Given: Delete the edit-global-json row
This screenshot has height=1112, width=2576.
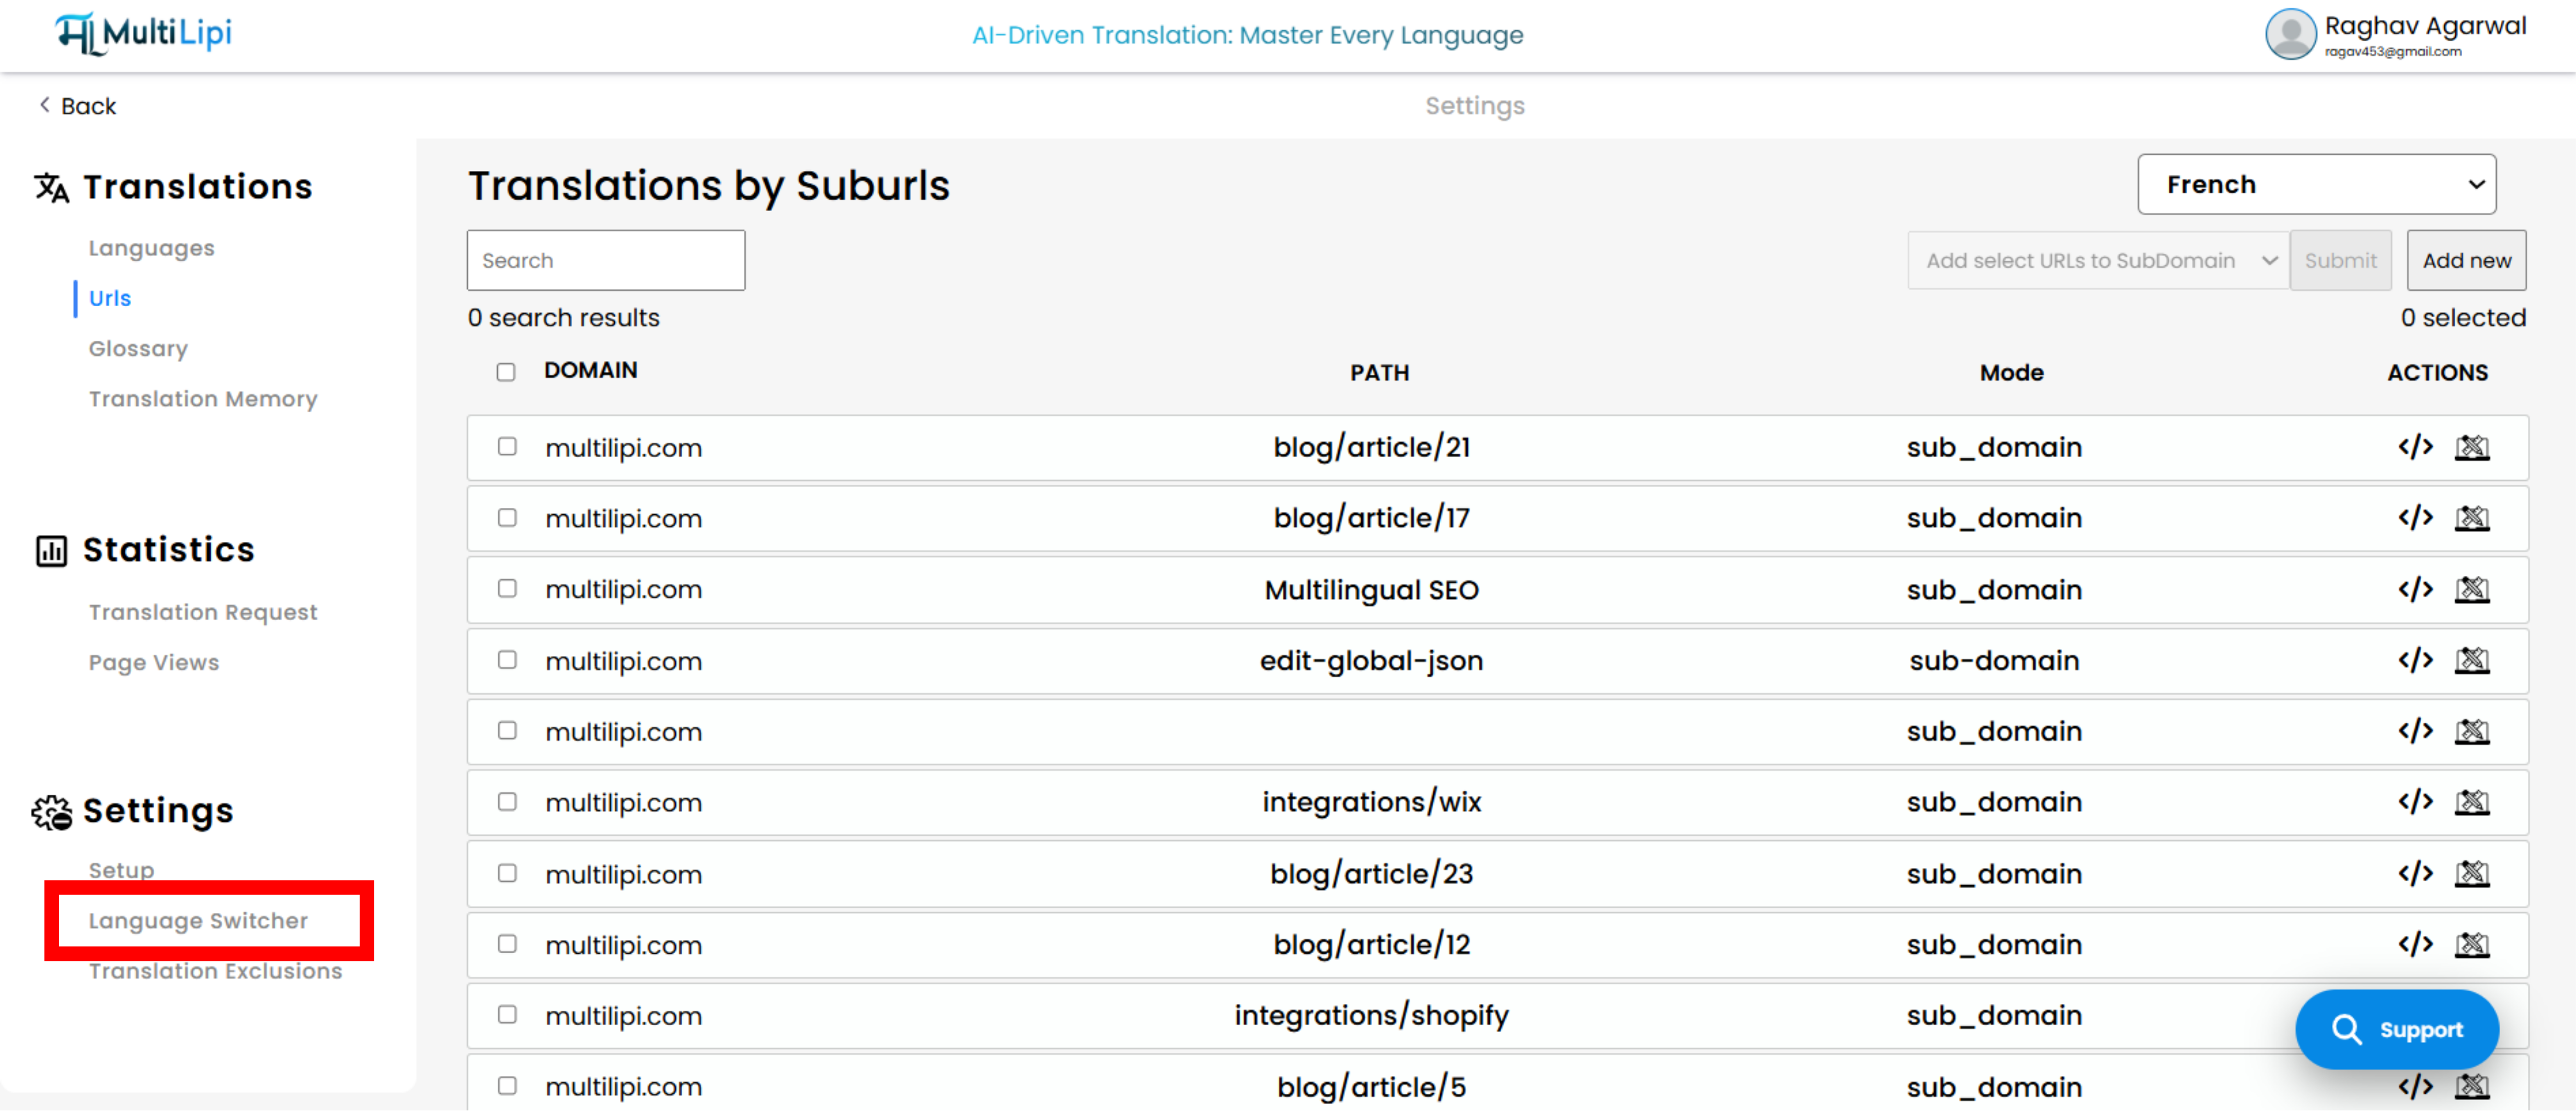Looking at the screenshot, I should [x=2472, y=660].
